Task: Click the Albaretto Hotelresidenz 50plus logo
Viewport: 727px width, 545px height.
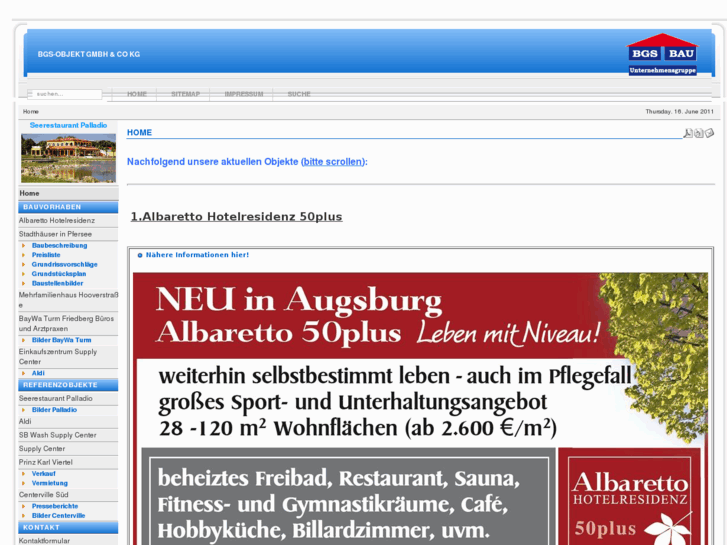Action: pos(630,496)
